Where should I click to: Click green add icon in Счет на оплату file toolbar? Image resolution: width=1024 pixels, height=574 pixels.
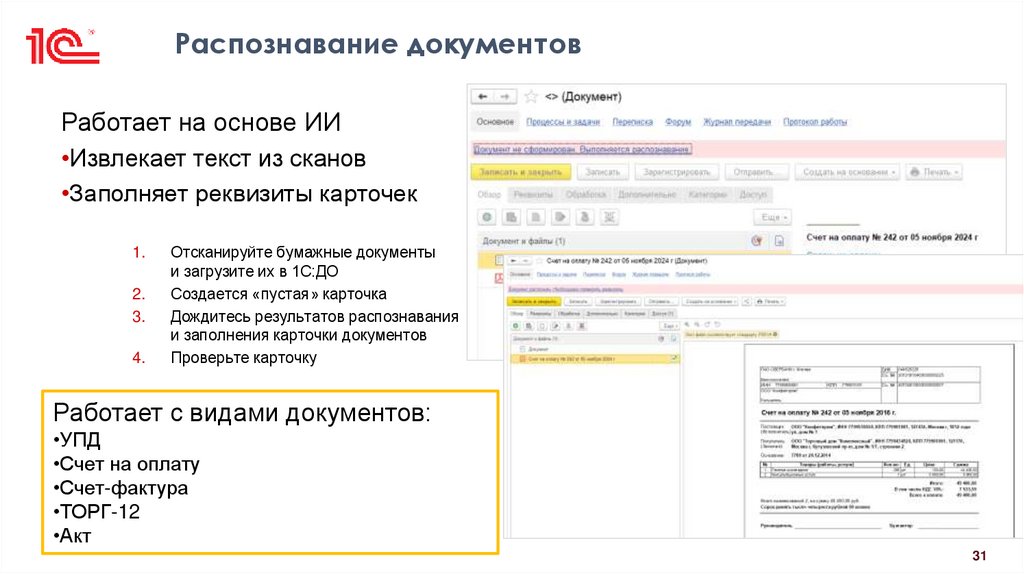[516, 326]
